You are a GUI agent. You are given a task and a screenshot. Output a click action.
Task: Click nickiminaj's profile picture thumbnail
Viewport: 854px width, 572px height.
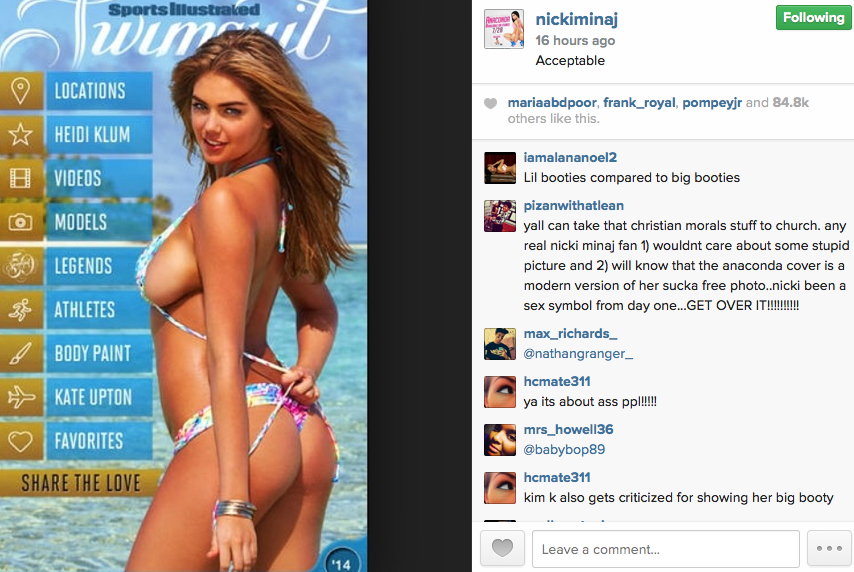[x=504, y=29]
